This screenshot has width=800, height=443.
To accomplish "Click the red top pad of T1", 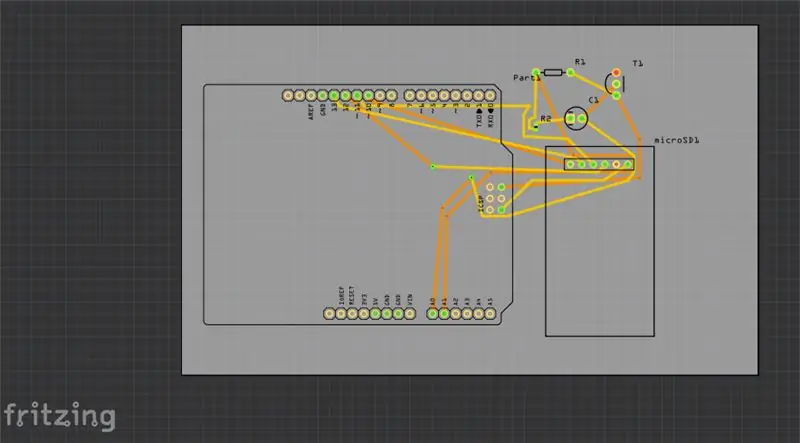I will point(616,72).
